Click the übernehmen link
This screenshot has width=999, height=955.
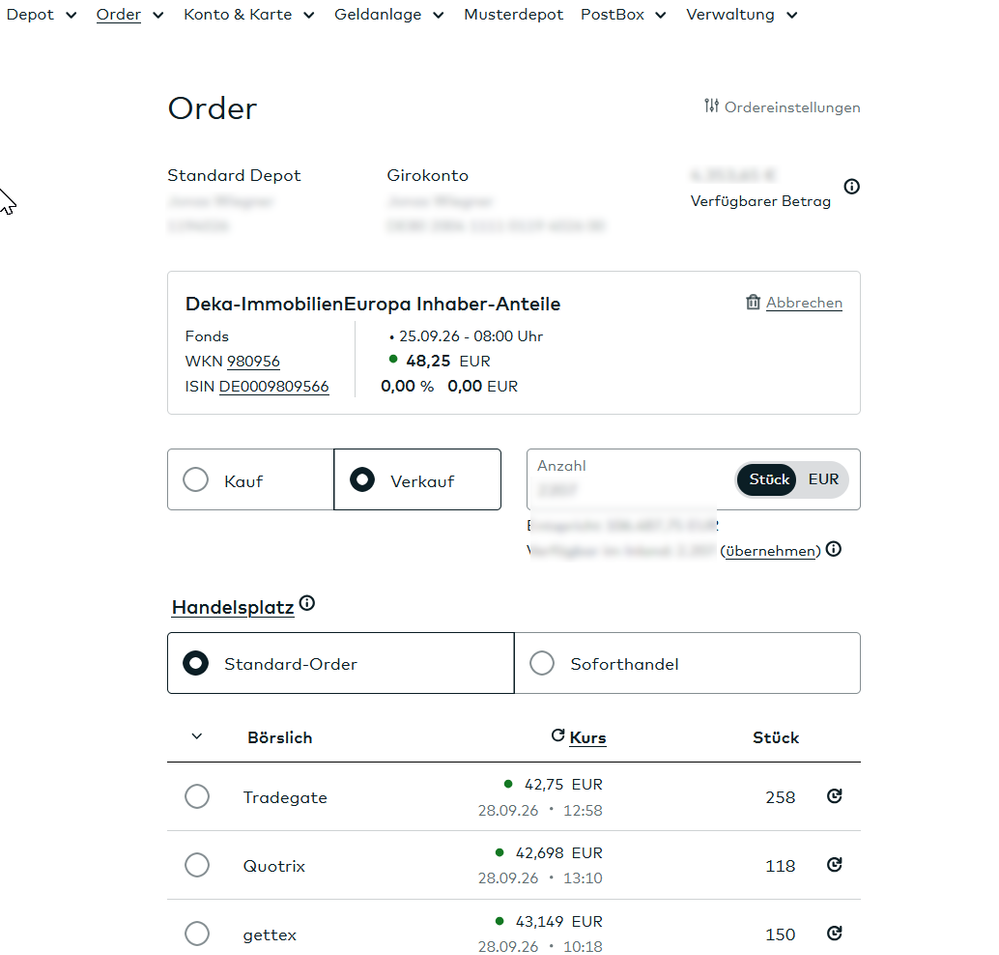pos(770,550)
